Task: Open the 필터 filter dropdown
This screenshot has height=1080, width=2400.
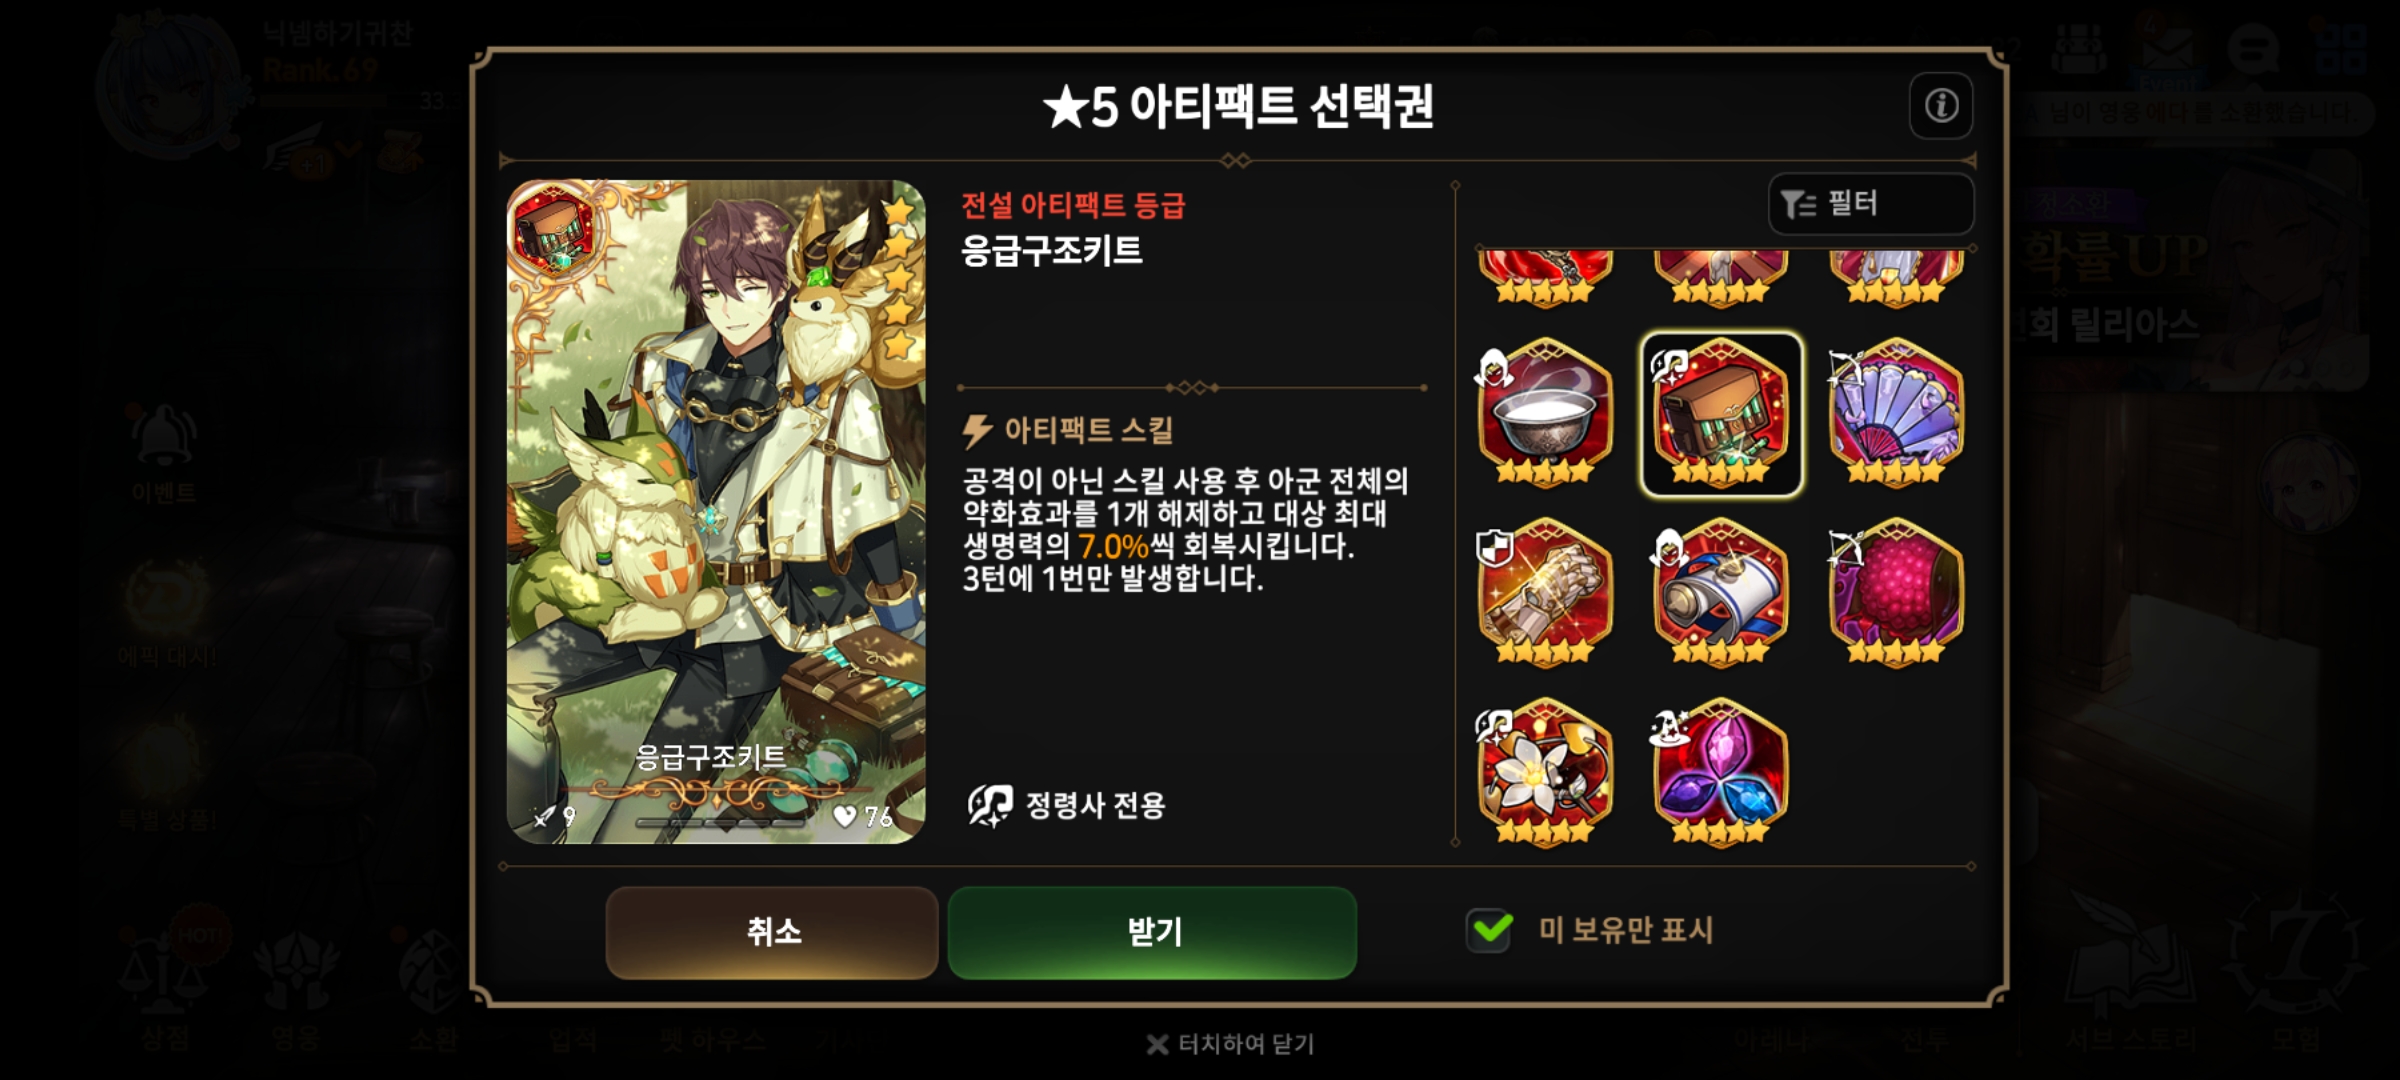Action: point(1871,204)
